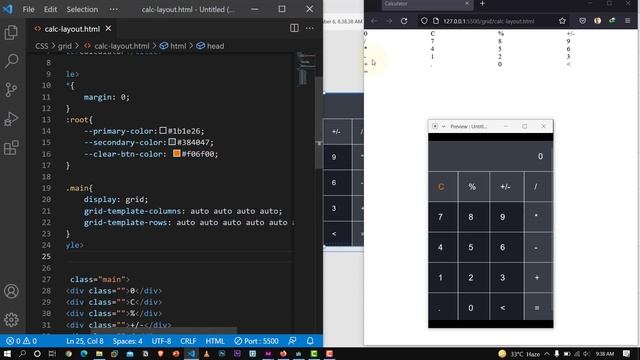The height and width of the screenshot is (360, 640).
Task: Open the Selection menu
Action: 82,9
